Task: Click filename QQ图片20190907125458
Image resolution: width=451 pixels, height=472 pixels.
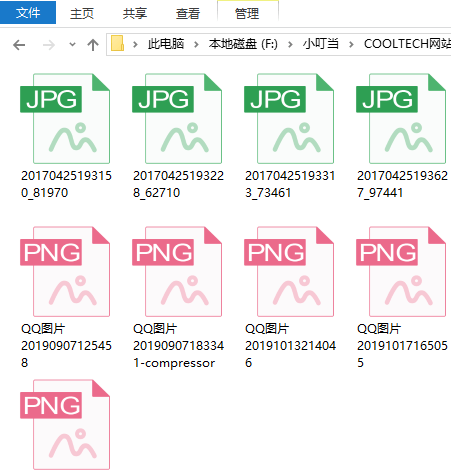Action: (x=66, y=345)
